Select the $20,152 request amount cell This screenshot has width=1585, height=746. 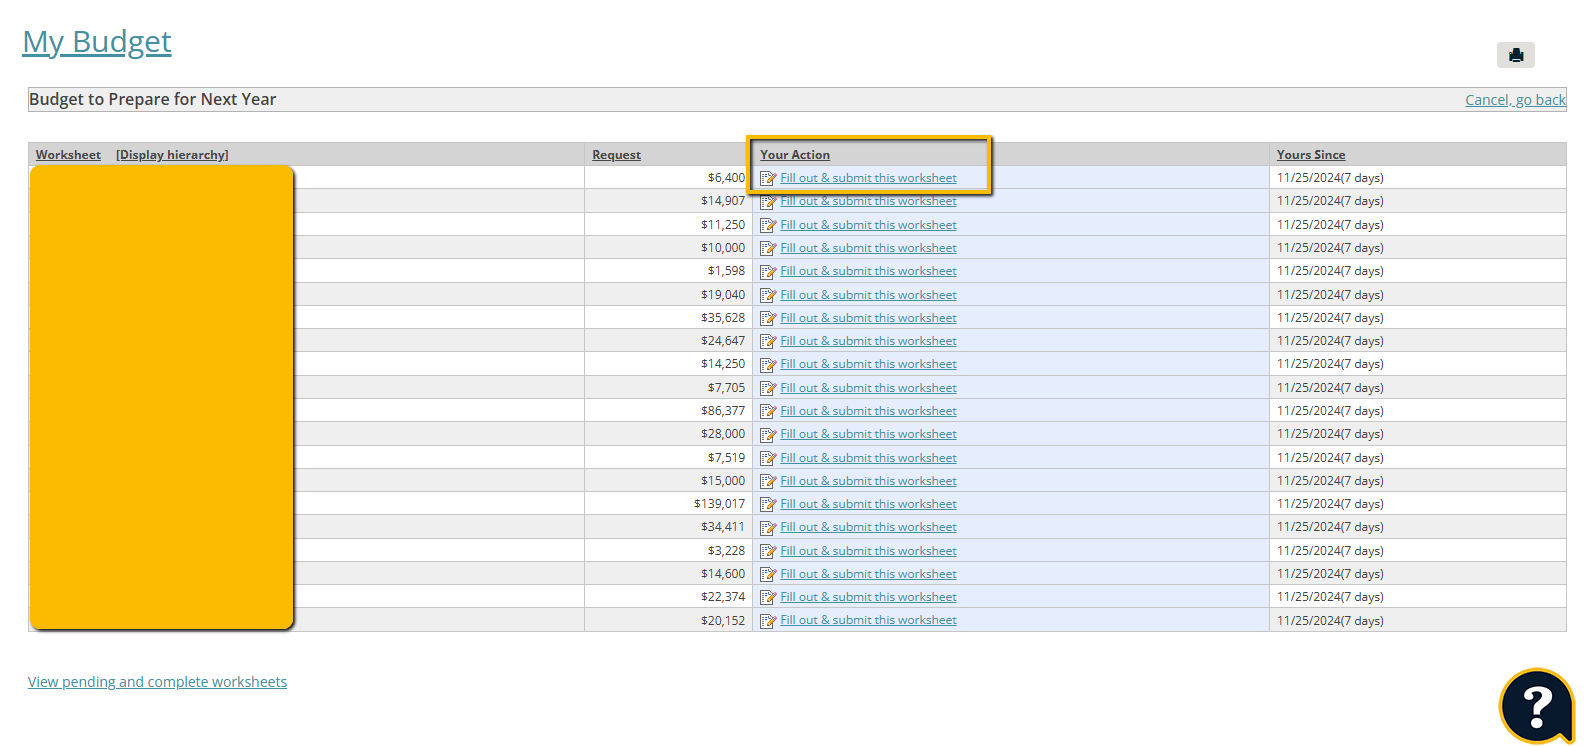pyautogui.click(x=668, y=620)
